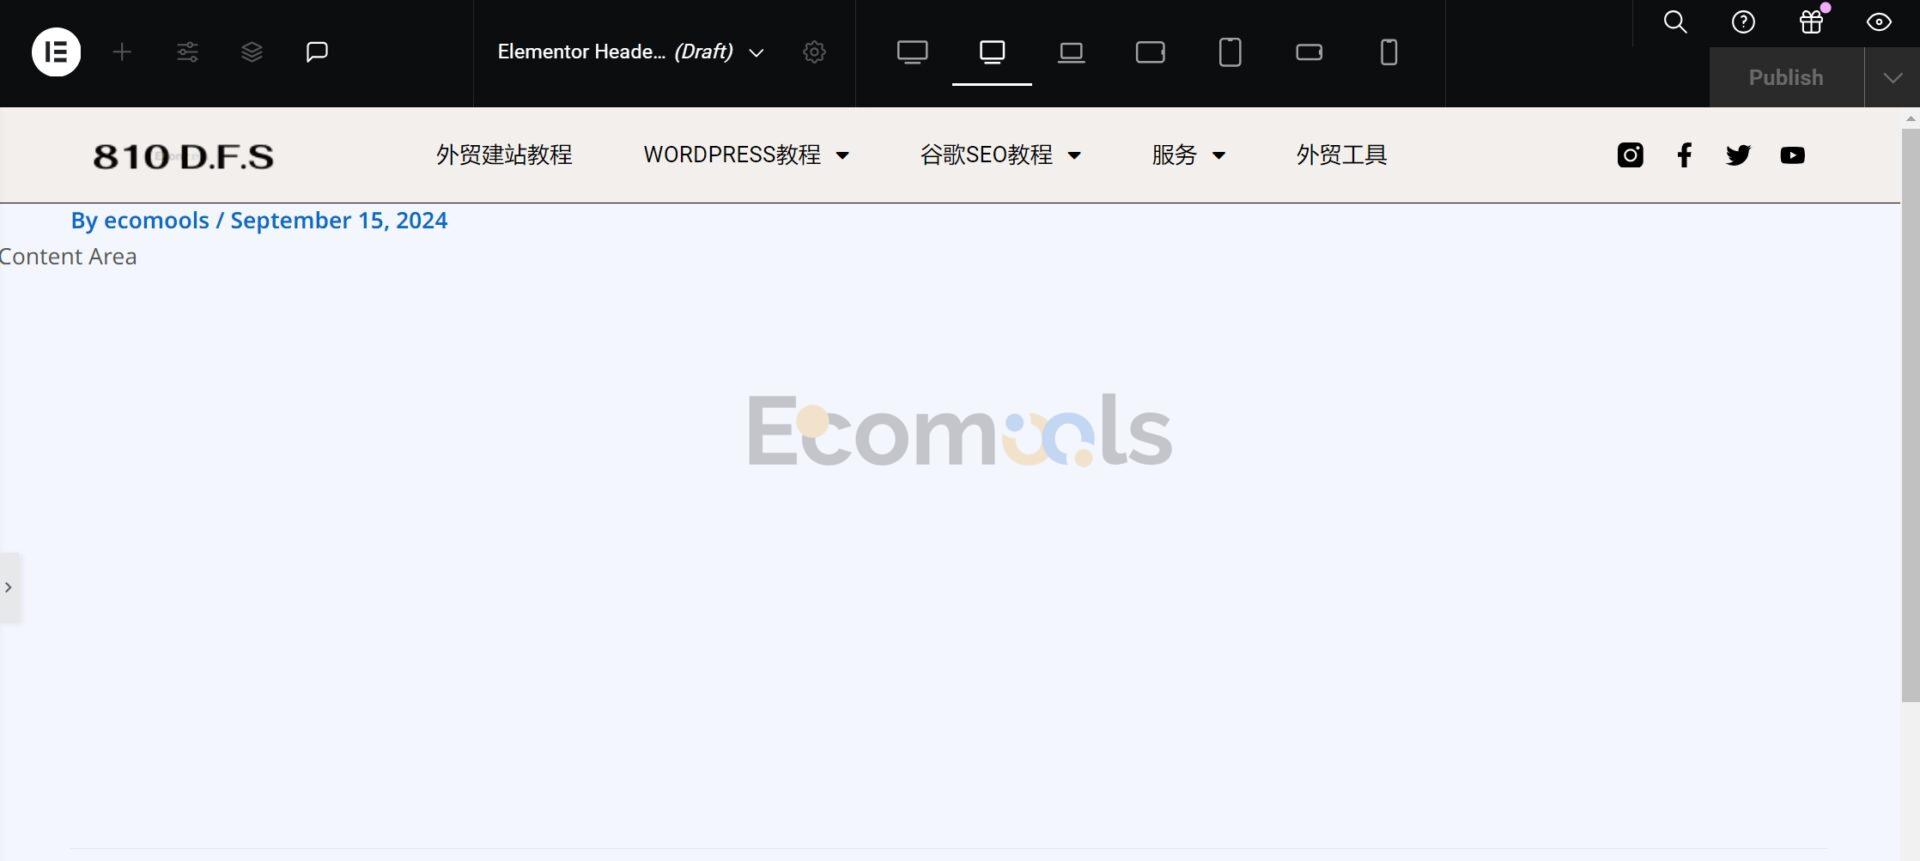
Task: Open the 外贸建站教程 menu item
Action: pyautogui.click(x=504, y=155)
